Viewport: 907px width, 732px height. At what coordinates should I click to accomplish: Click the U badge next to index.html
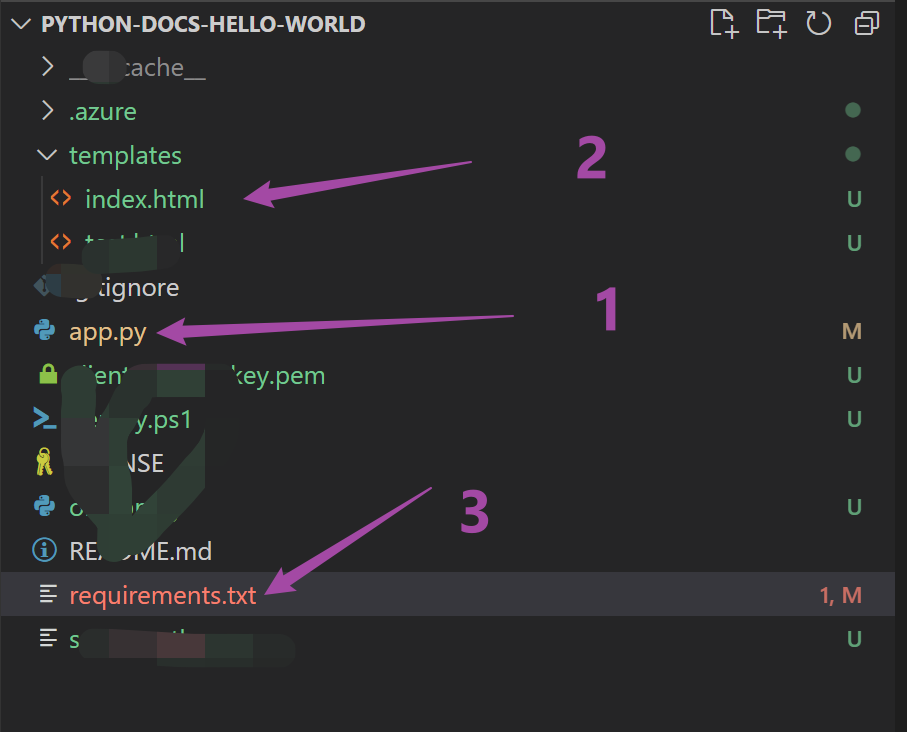pos(853,199)
